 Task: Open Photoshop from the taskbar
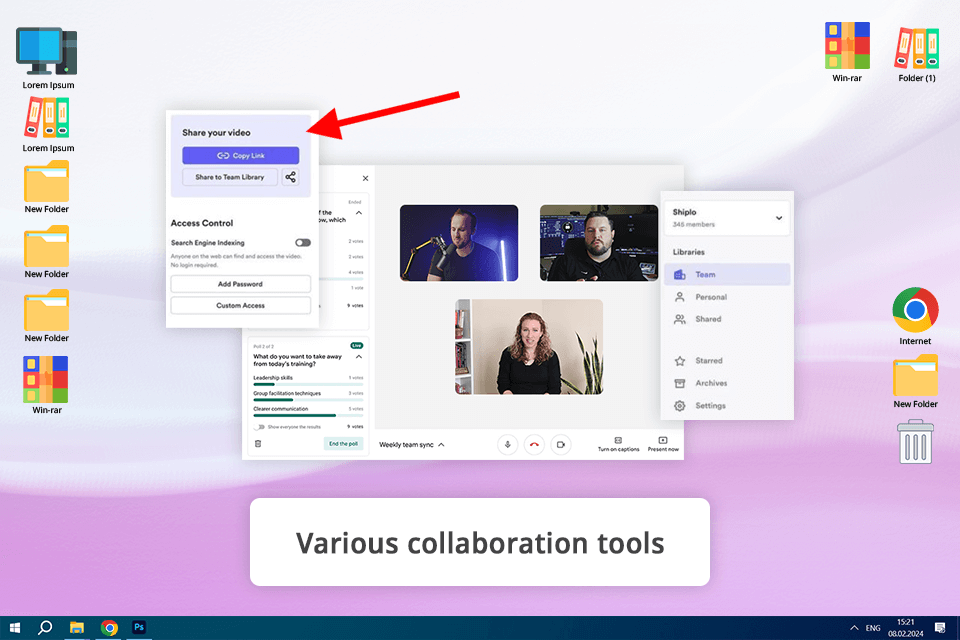pyautogui.click(x=139, y=628)
